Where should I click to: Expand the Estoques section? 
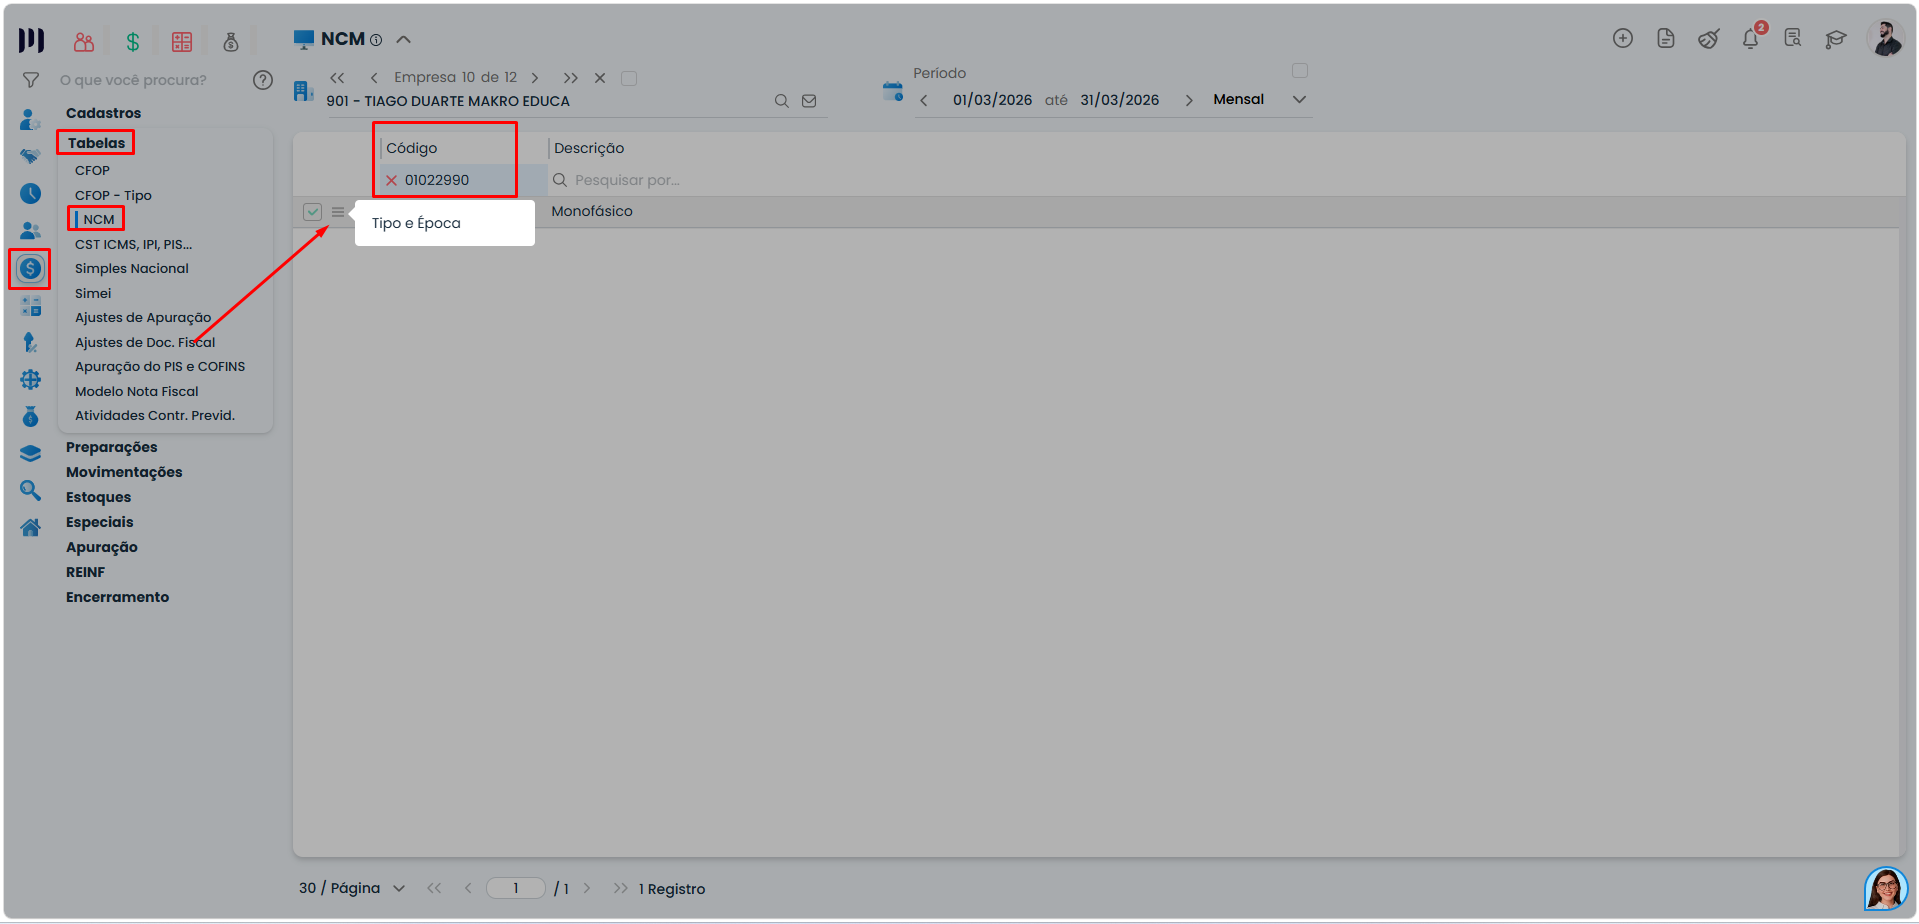pos(99,497)
